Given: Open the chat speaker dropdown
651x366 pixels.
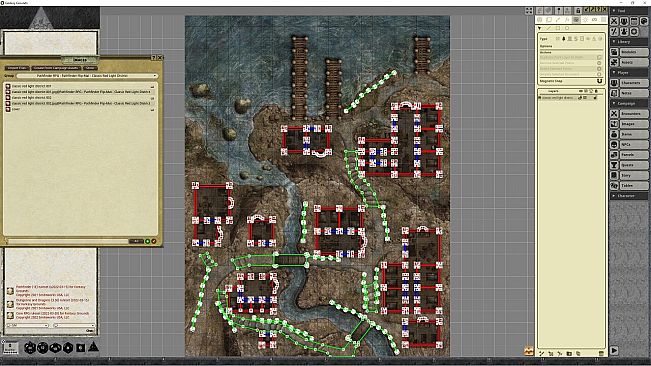Looking at the screenshot, I should [27, 325].
